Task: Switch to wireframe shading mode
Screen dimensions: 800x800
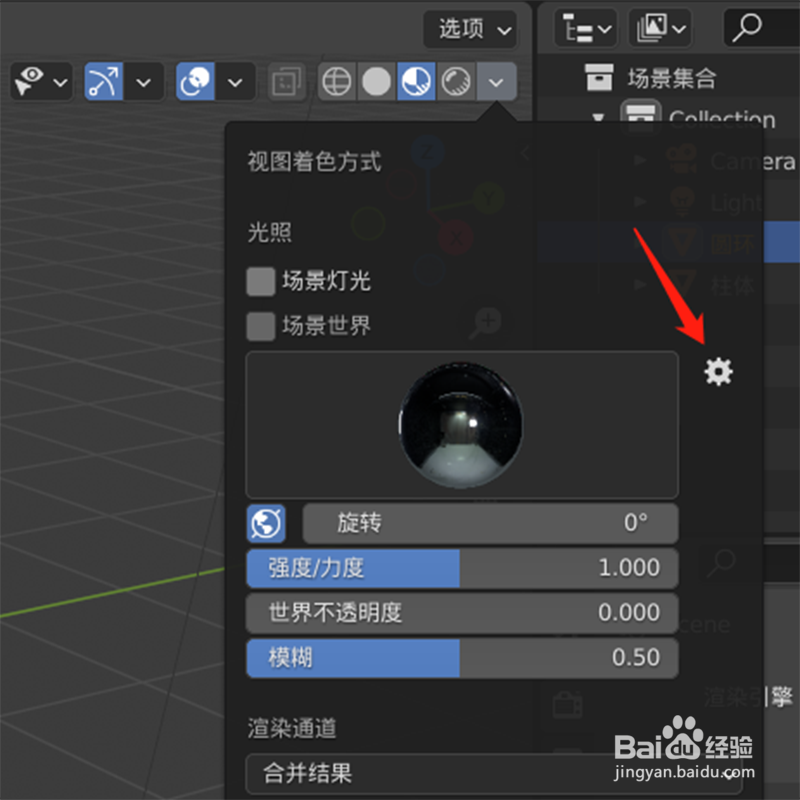Action: tap(337, 81)
